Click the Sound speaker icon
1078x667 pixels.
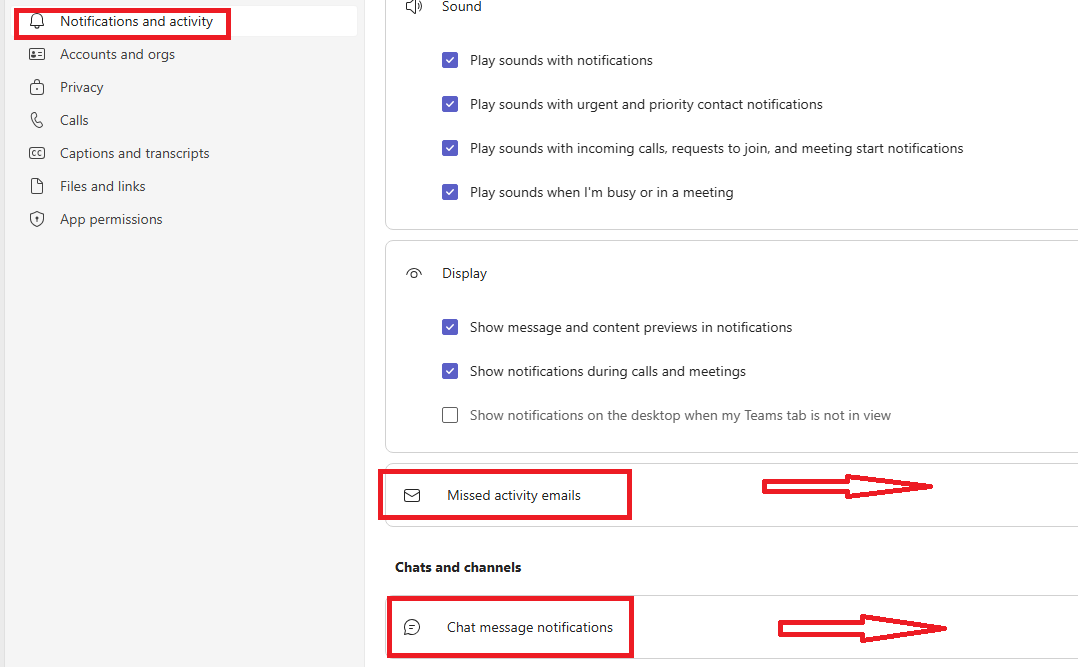point(415,7)
